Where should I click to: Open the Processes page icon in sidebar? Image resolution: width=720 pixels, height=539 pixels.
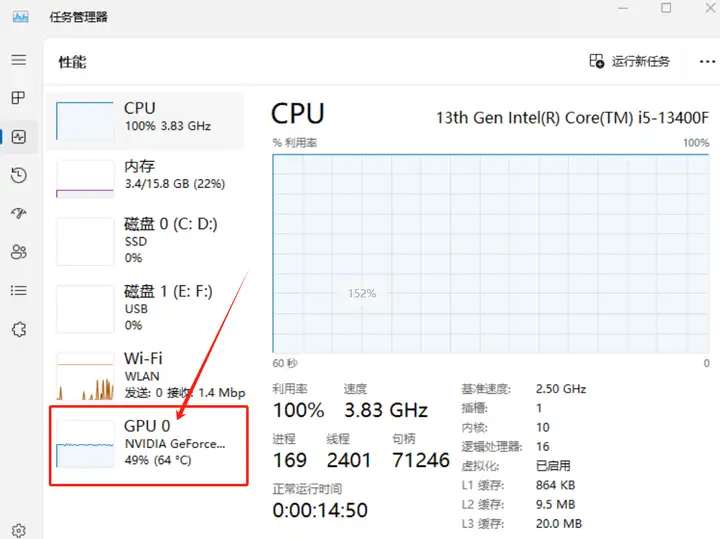point(18,98)
